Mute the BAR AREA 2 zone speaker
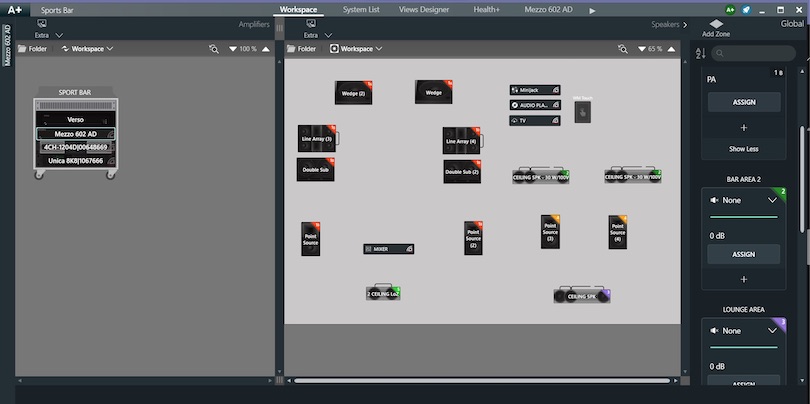 point(715,200)
